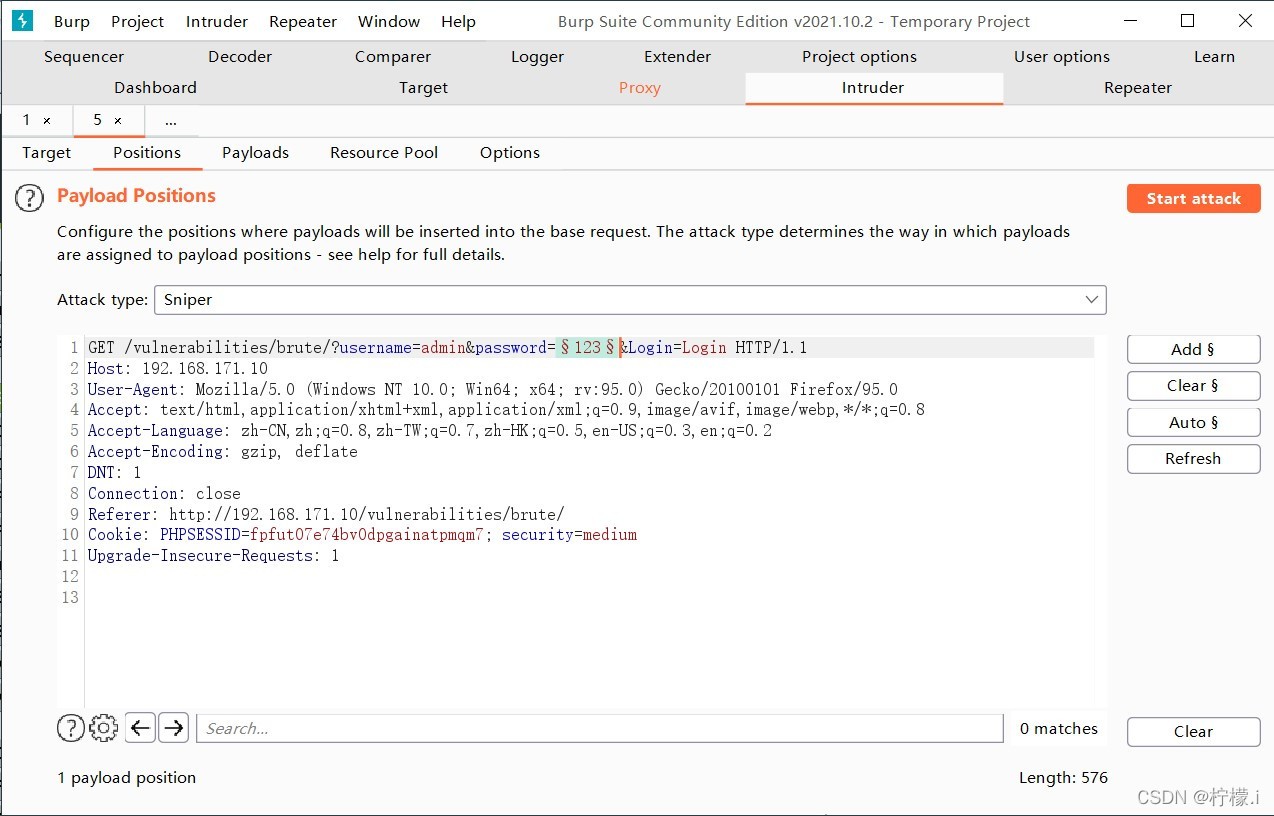Open search settings gear icon

(104, 728)
